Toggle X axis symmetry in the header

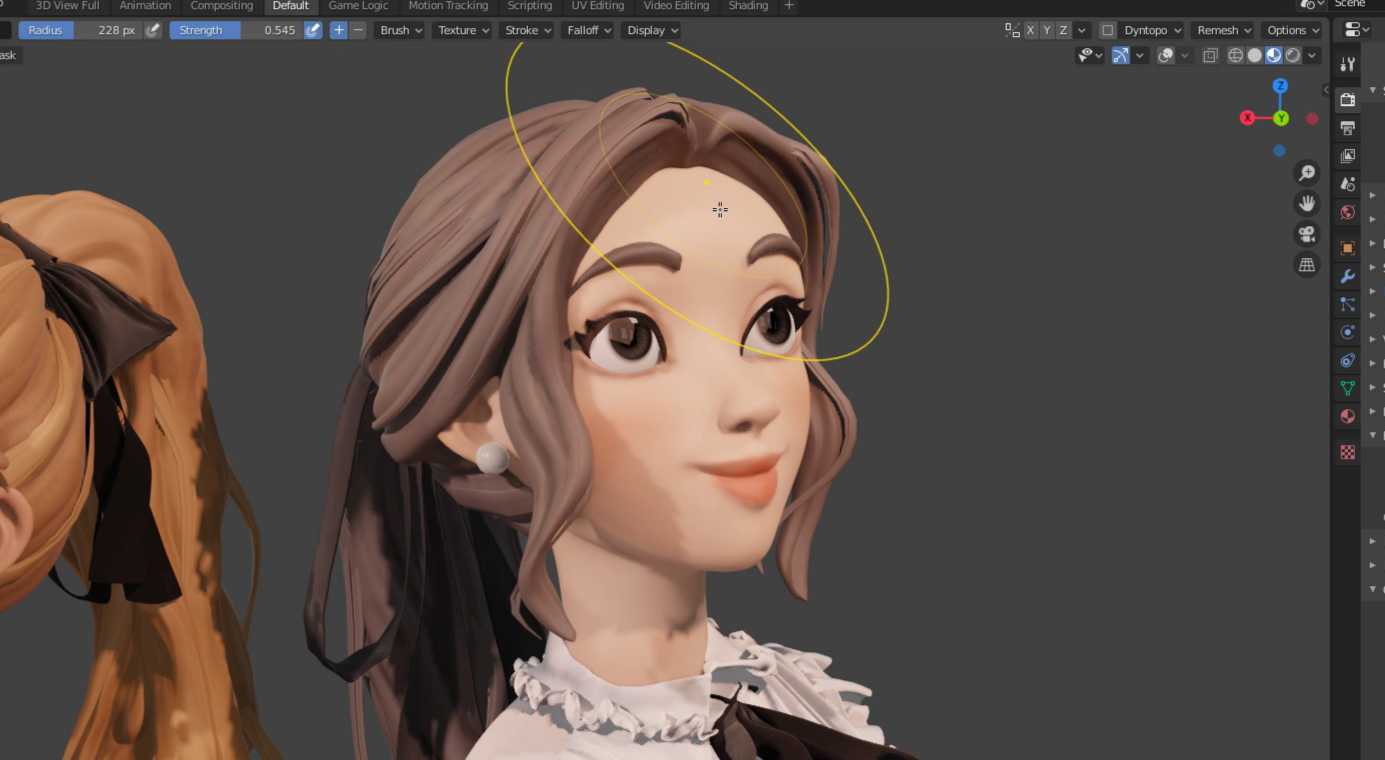tap(1030, 30)
